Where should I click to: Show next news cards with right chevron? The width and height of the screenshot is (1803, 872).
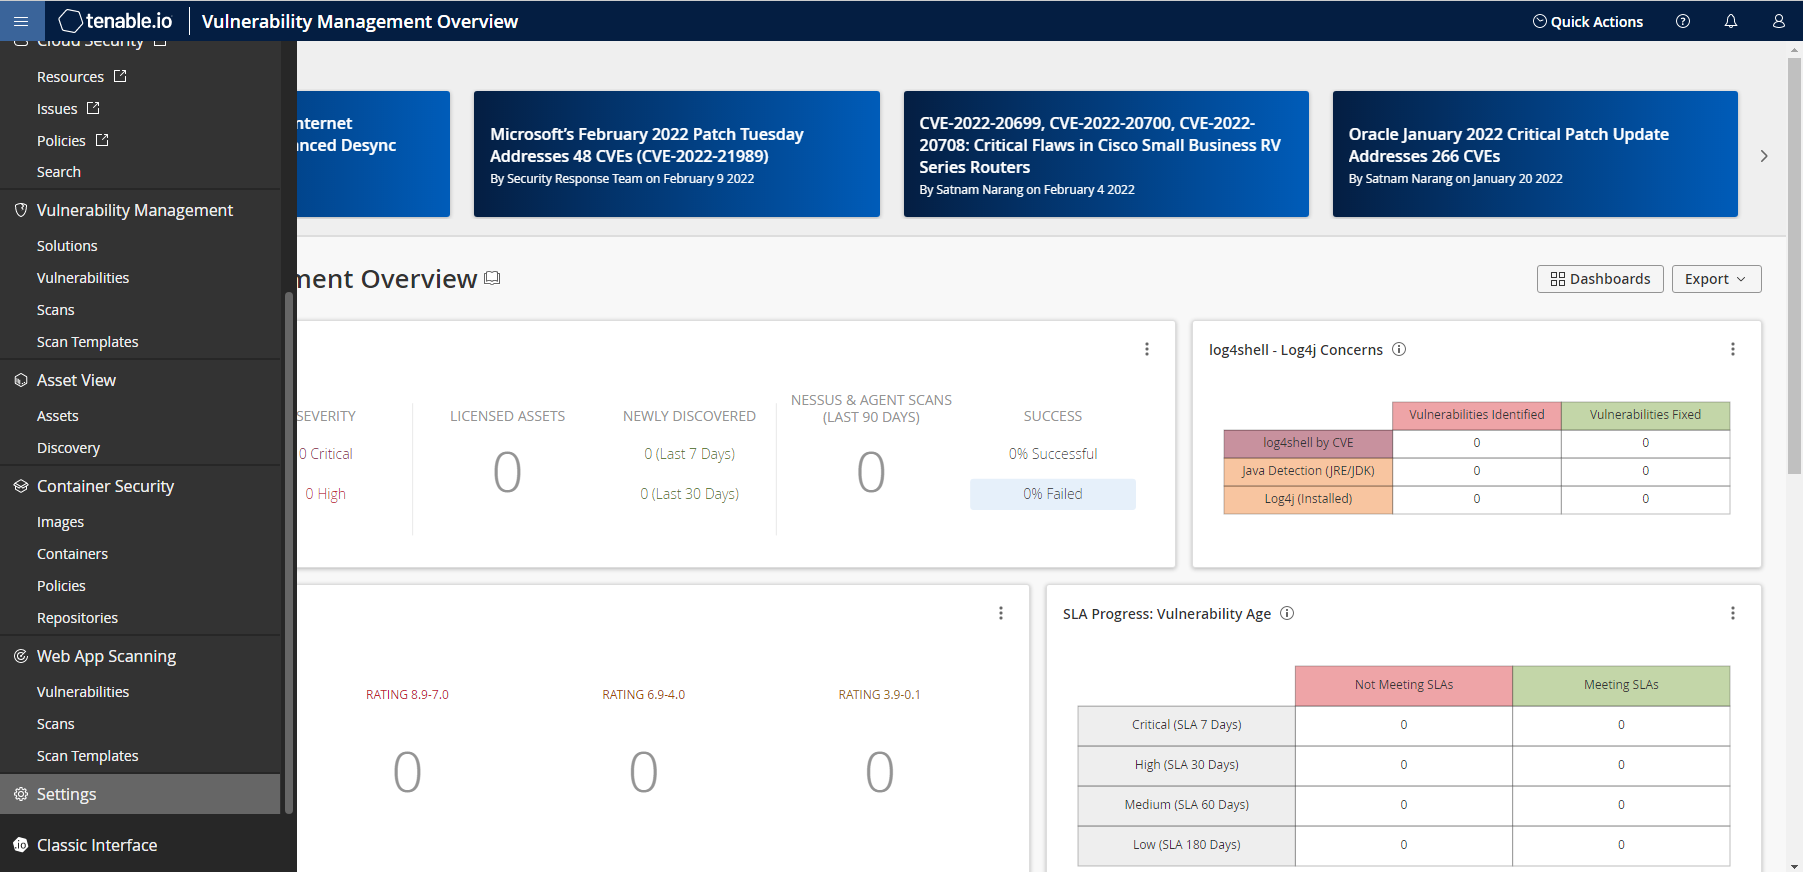(1764, 156)
